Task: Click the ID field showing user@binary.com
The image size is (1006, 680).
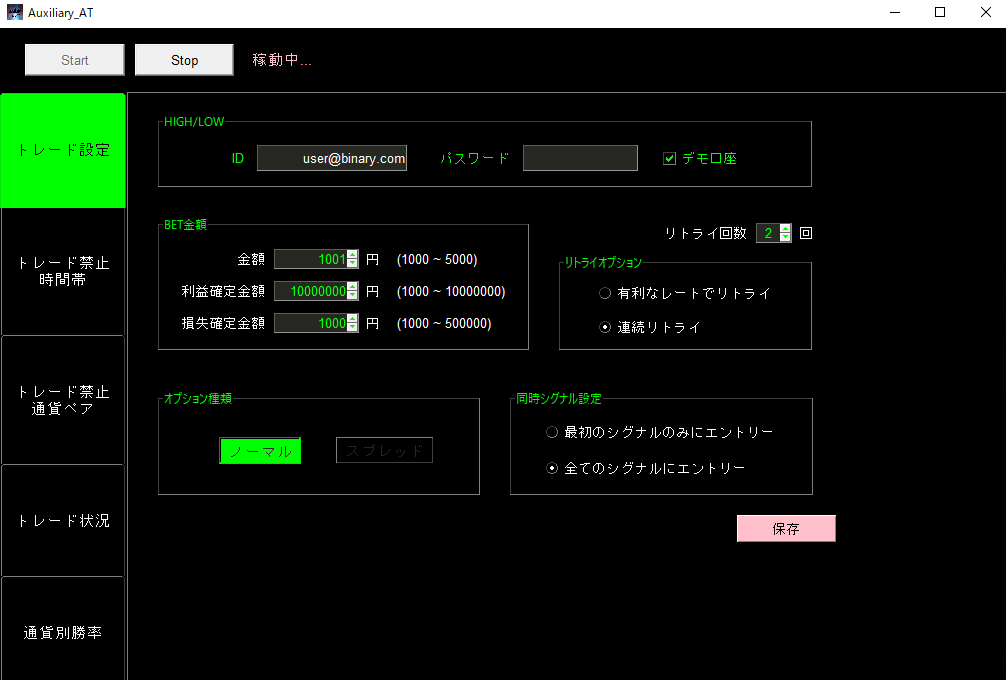Action: pyautogui.click(x=332, y=158)
